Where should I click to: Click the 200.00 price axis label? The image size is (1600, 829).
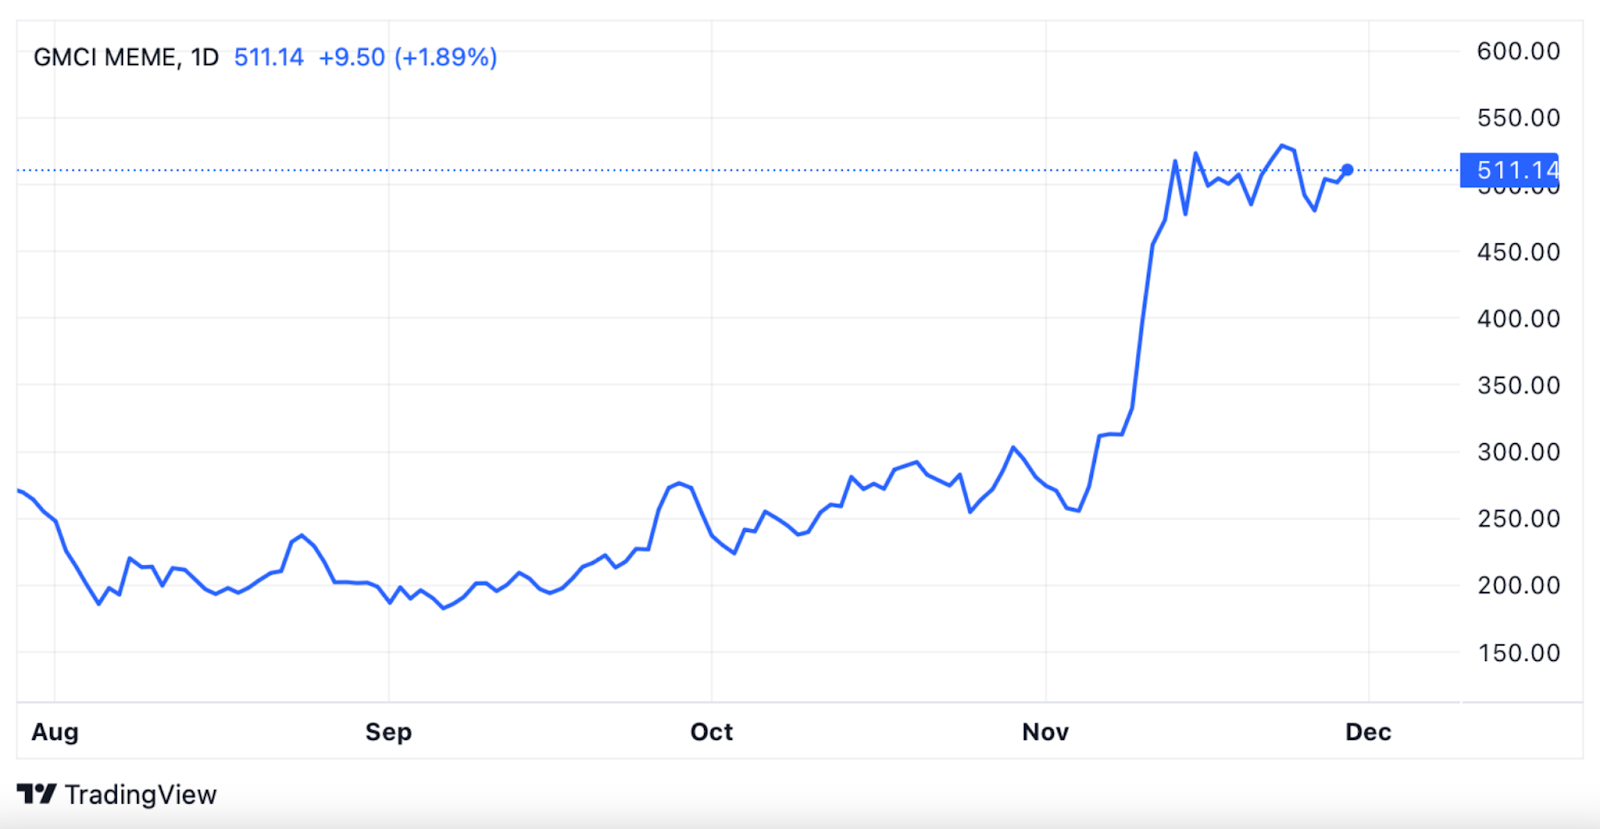pyautogui.click(x=1519, y=585)
